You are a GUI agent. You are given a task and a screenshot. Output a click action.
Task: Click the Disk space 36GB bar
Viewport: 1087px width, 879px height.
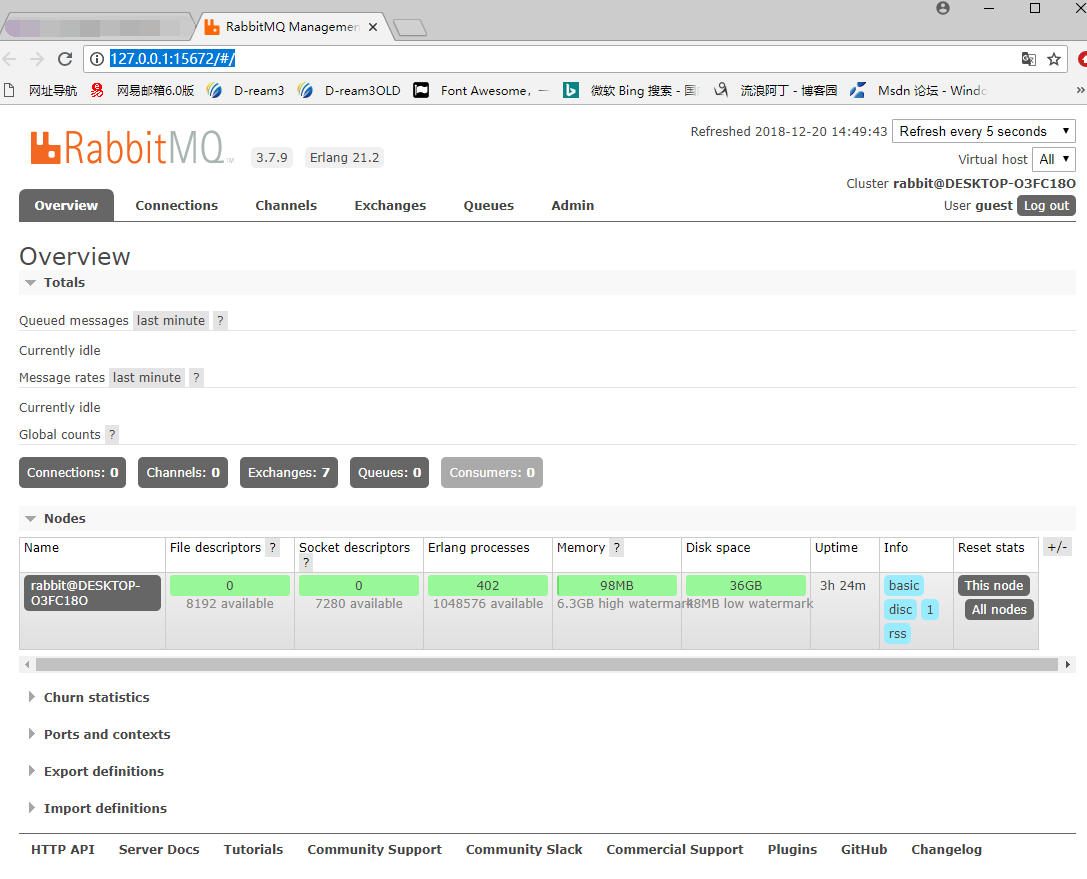(x=746, y=586)
